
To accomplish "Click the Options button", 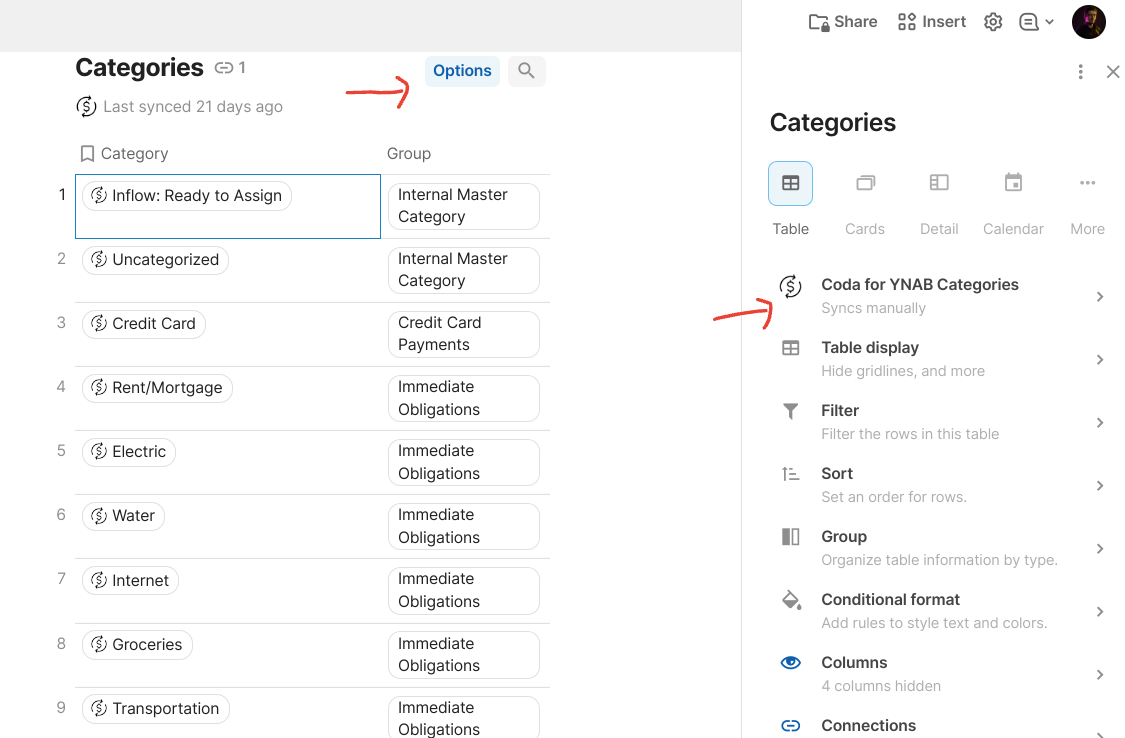I will [462, 71].
